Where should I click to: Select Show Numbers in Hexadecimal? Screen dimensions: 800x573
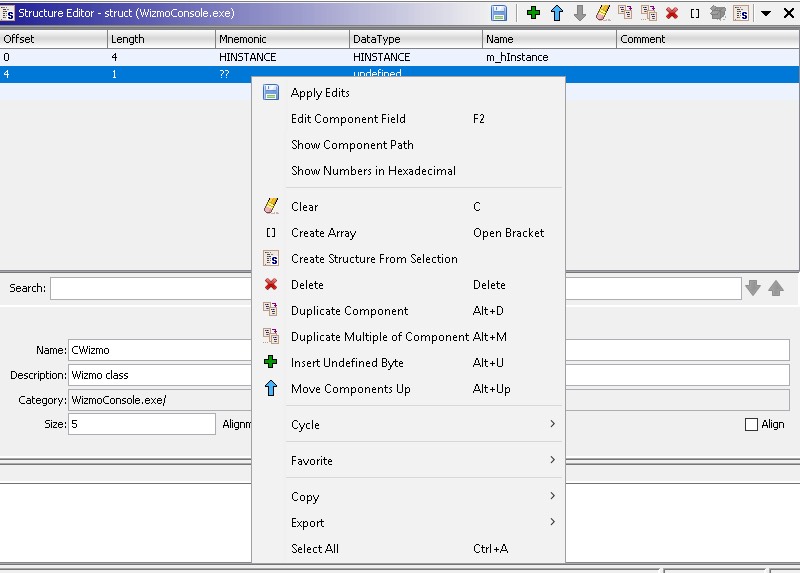(x=408, y=171)
